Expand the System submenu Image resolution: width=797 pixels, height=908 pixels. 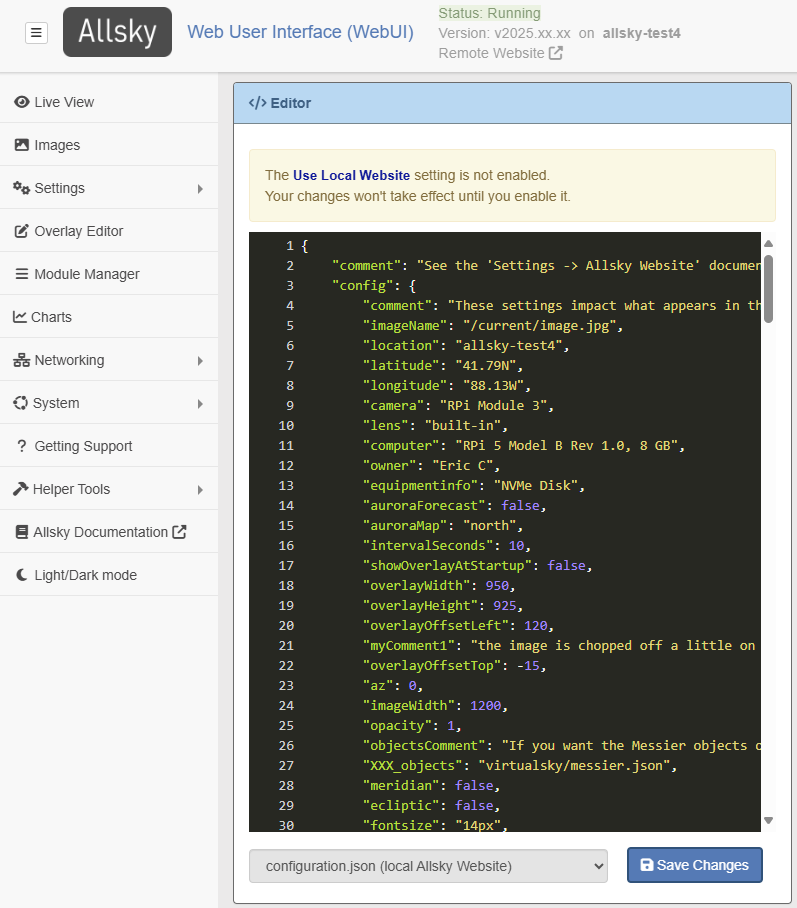pyautogui.click(x=200, y=403)
